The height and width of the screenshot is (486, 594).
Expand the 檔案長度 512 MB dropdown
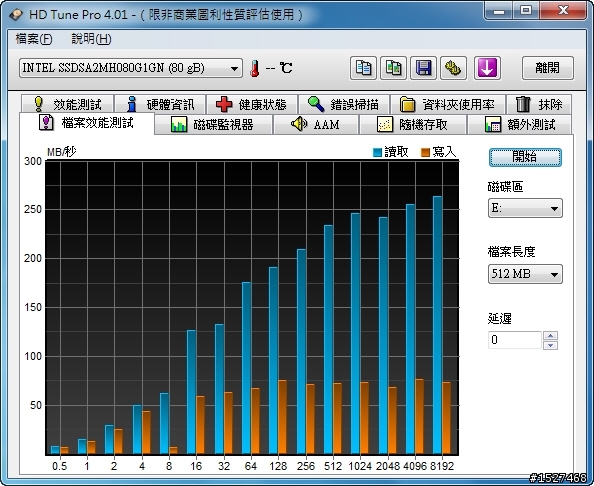[525, 274]
